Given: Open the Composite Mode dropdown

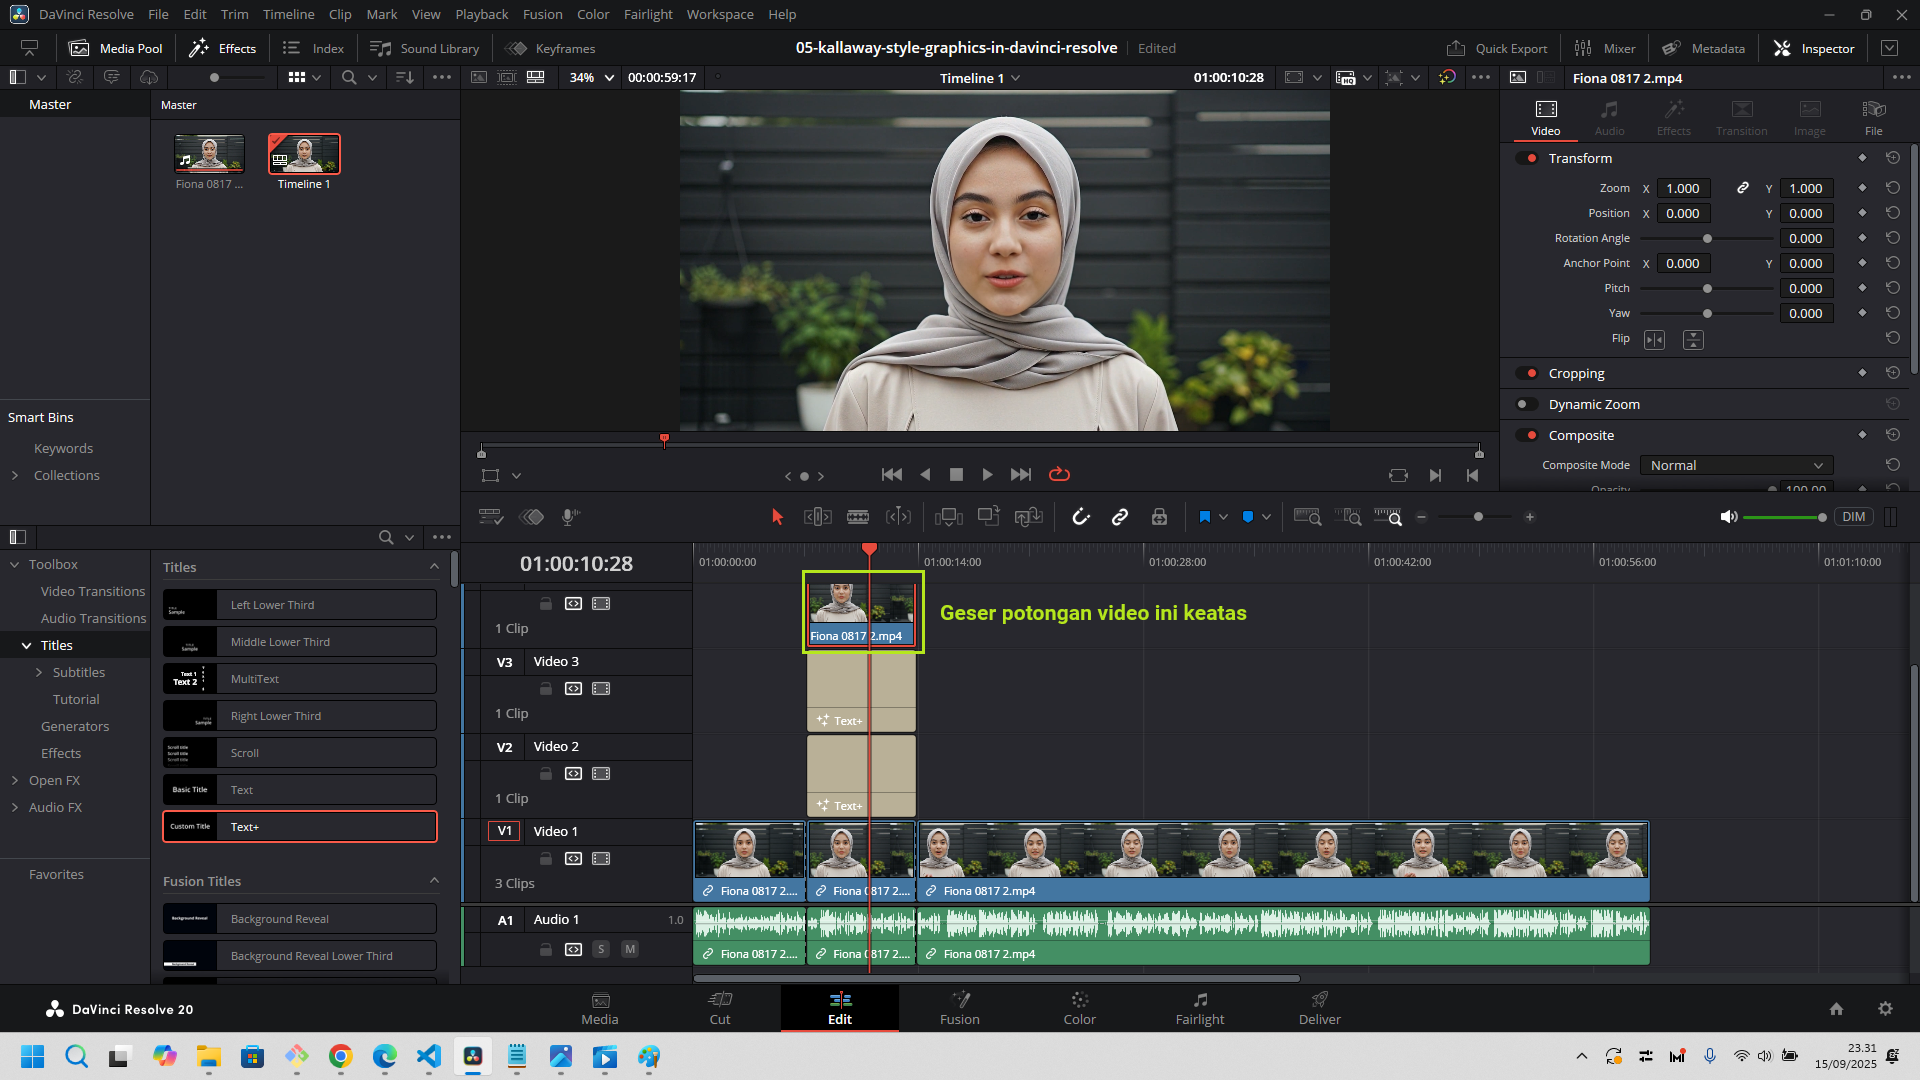Looking at the screenshot, I should tap(1736, 466).
